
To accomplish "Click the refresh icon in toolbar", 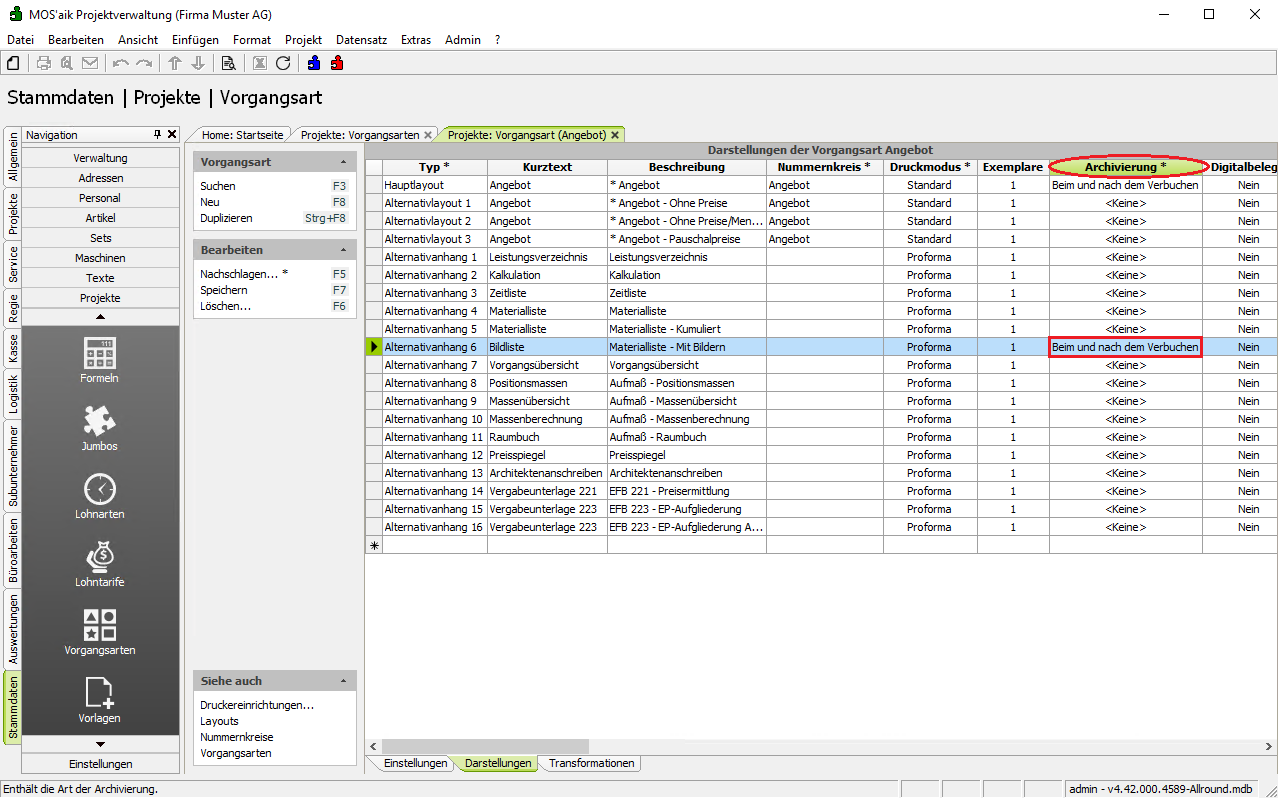I will pyautogui.click(x=283, y=63).
